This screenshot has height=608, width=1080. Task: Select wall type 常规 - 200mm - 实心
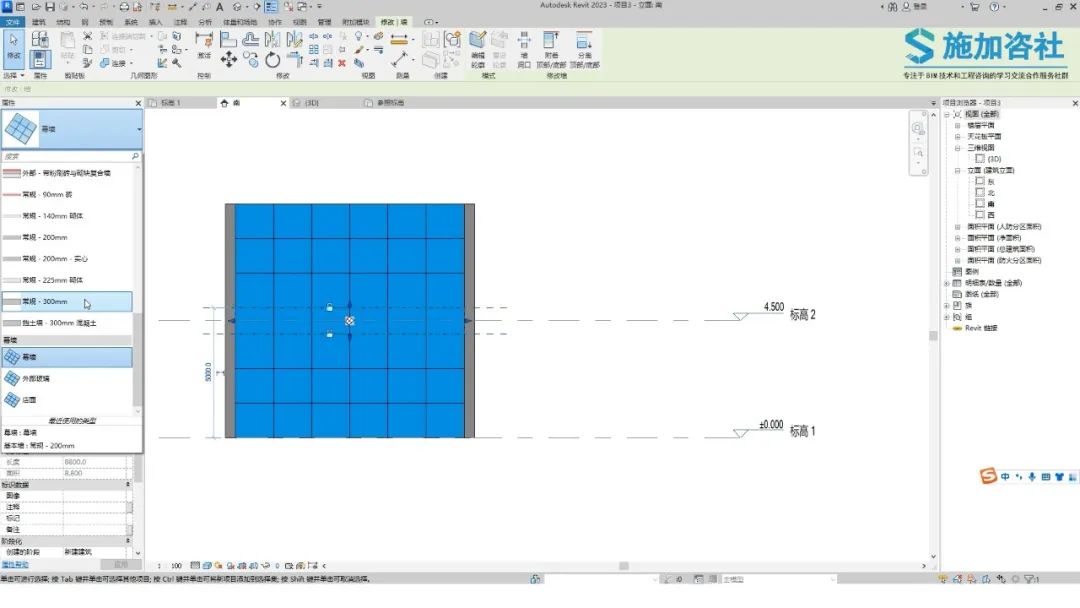coord(67,259)
